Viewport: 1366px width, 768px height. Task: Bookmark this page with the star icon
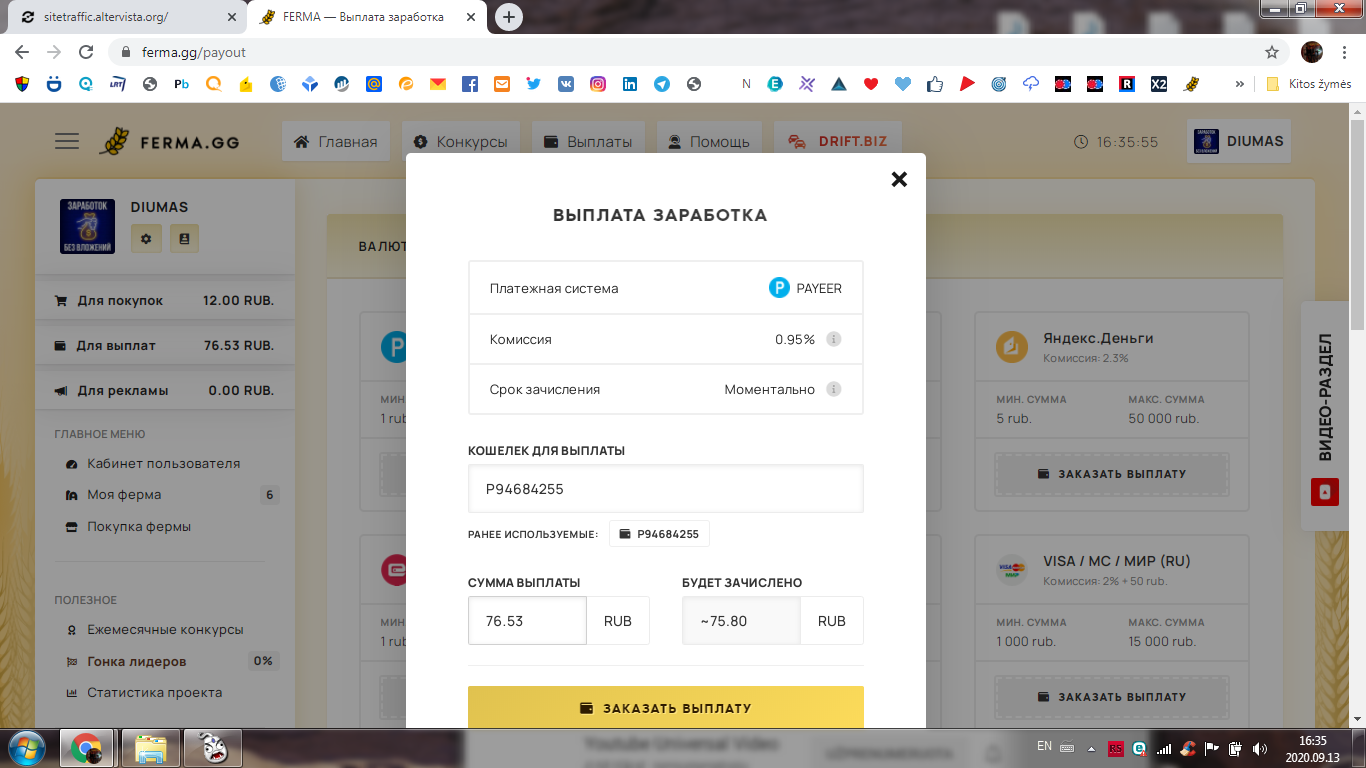pyautogui.click(x=1272, y=52)
